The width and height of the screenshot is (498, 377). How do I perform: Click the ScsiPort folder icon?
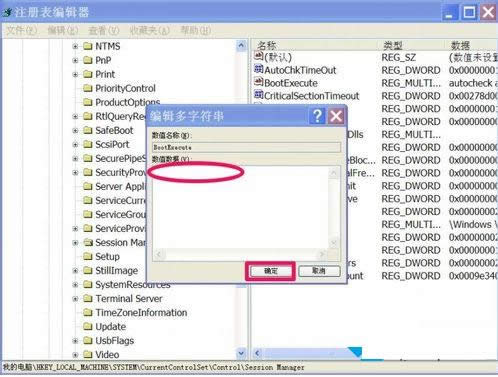(x=88, y=144)
